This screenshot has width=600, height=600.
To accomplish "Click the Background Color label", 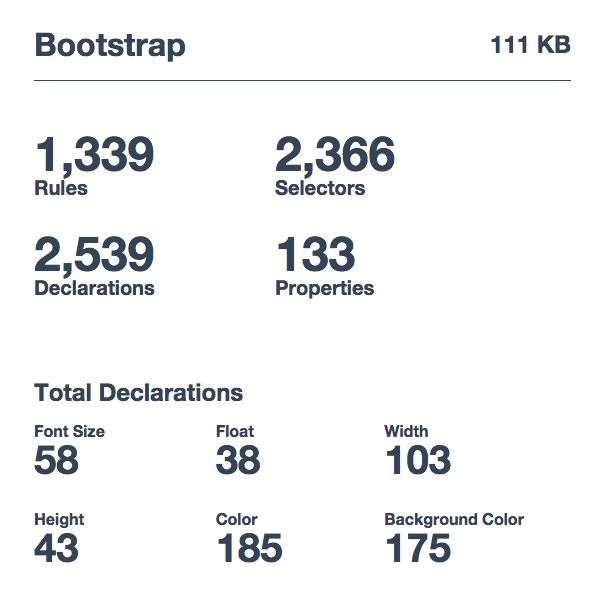I will click(454, 520).
